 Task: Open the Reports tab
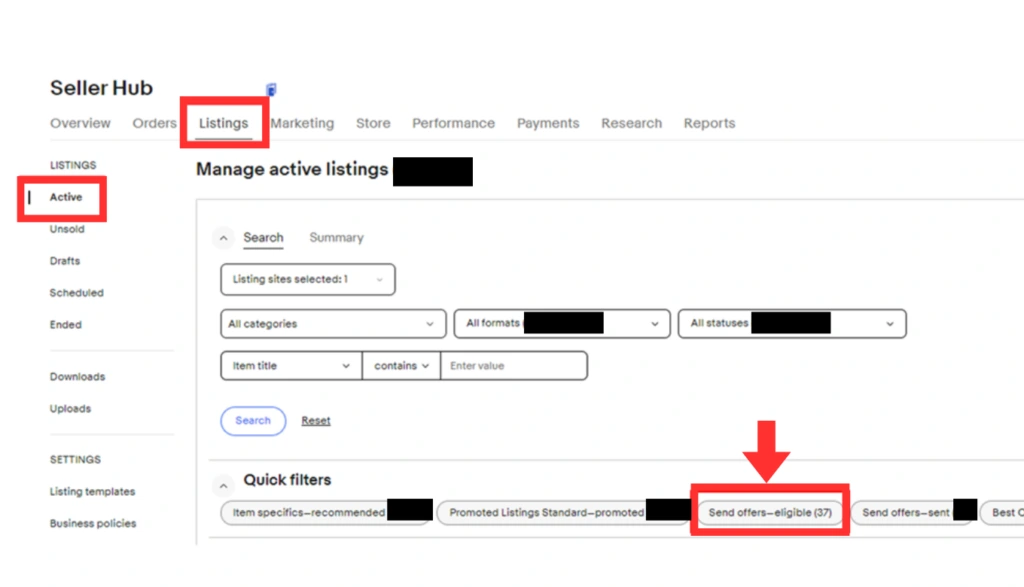coord(709,123)
